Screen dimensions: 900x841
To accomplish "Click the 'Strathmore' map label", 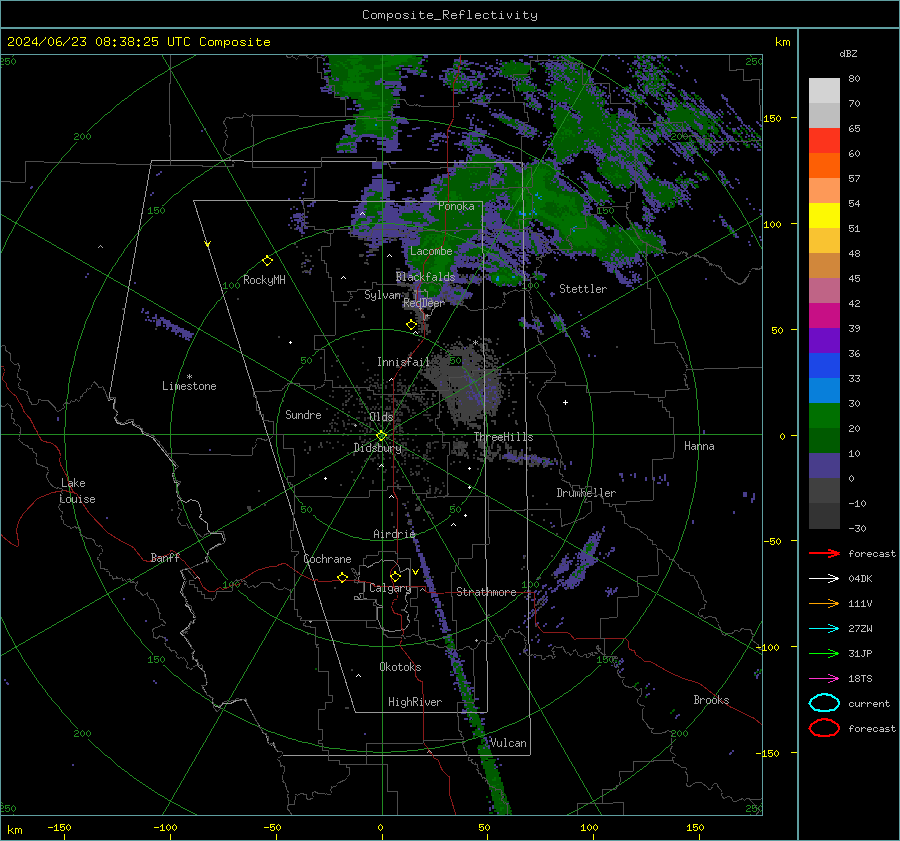I will (486, 592).
